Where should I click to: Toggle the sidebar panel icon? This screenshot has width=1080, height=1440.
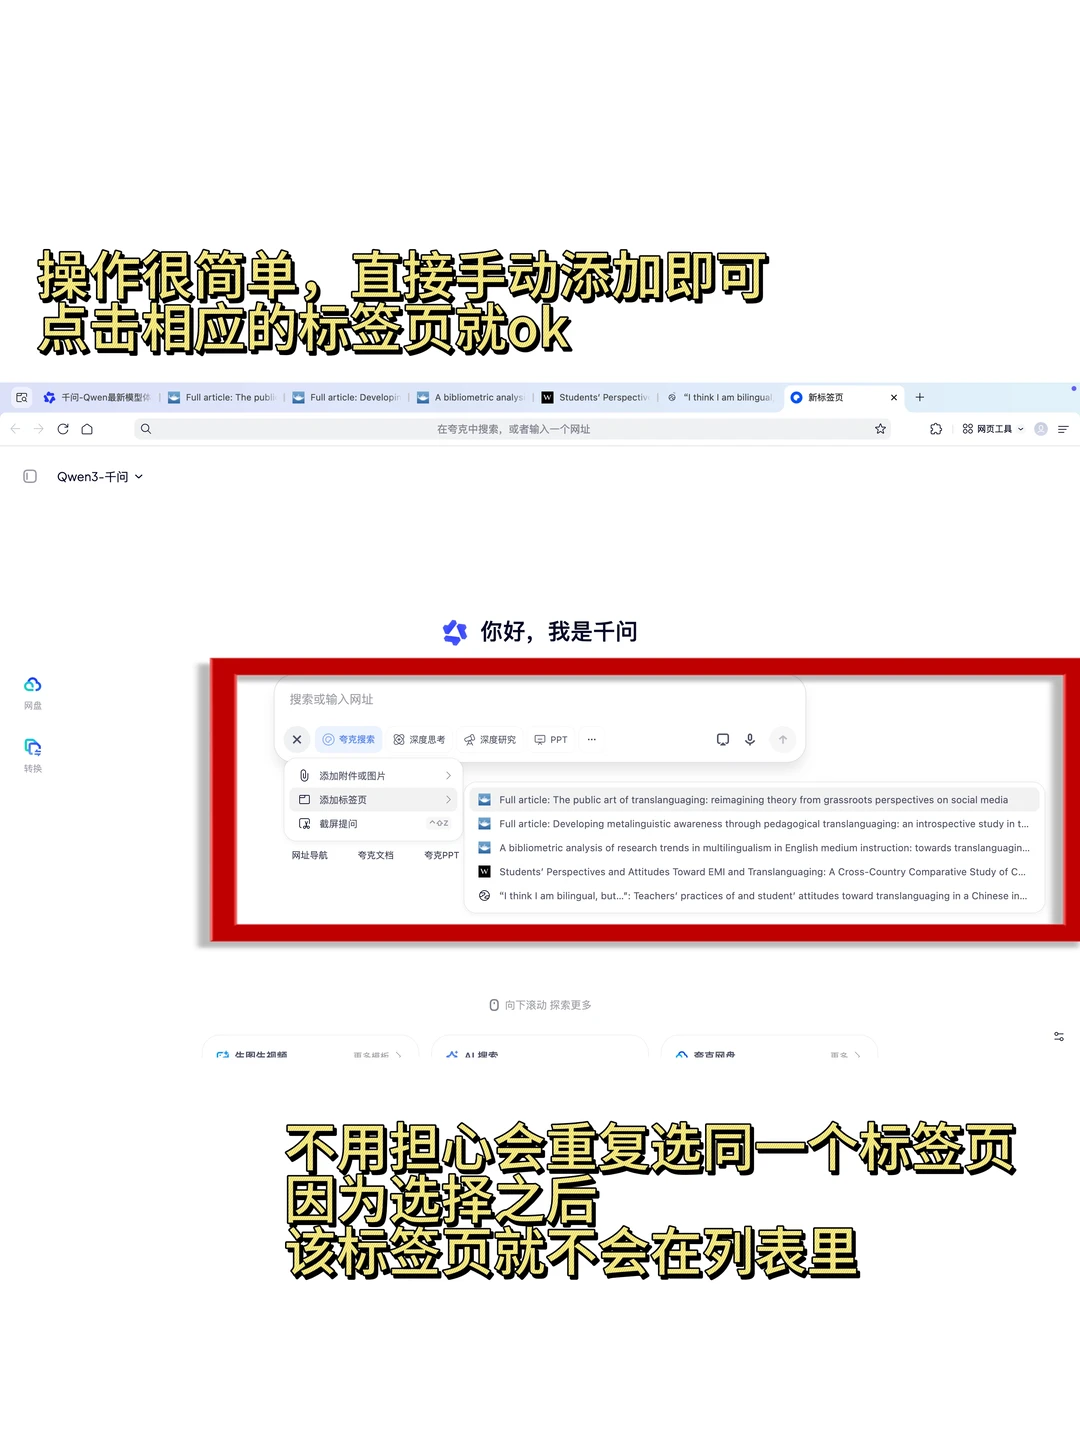click(x=30, y=477)
